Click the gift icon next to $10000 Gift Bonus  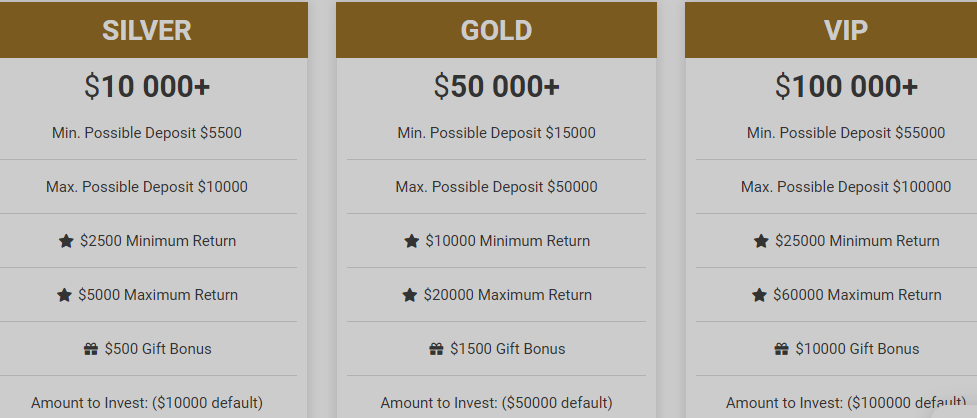tap(781, 349)
